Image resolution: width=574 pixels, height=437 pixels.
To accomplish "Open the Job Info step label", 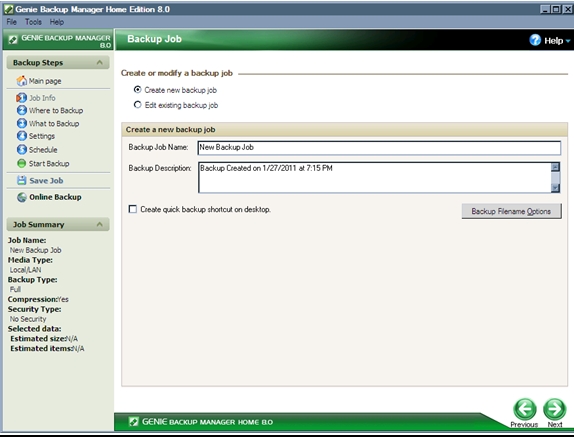I will (42, 98).
